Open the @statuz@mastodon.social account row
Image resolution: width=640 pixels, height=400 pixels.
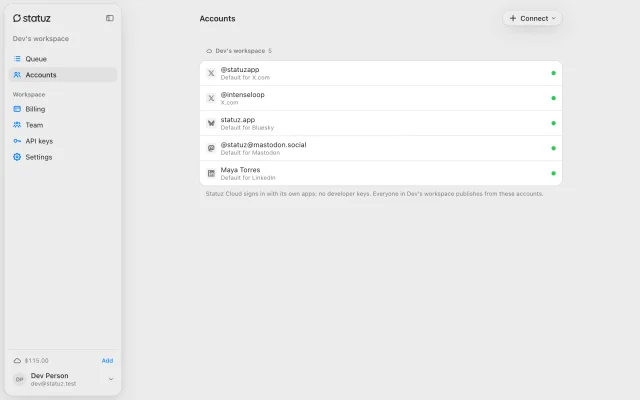(x=381, y=148)
